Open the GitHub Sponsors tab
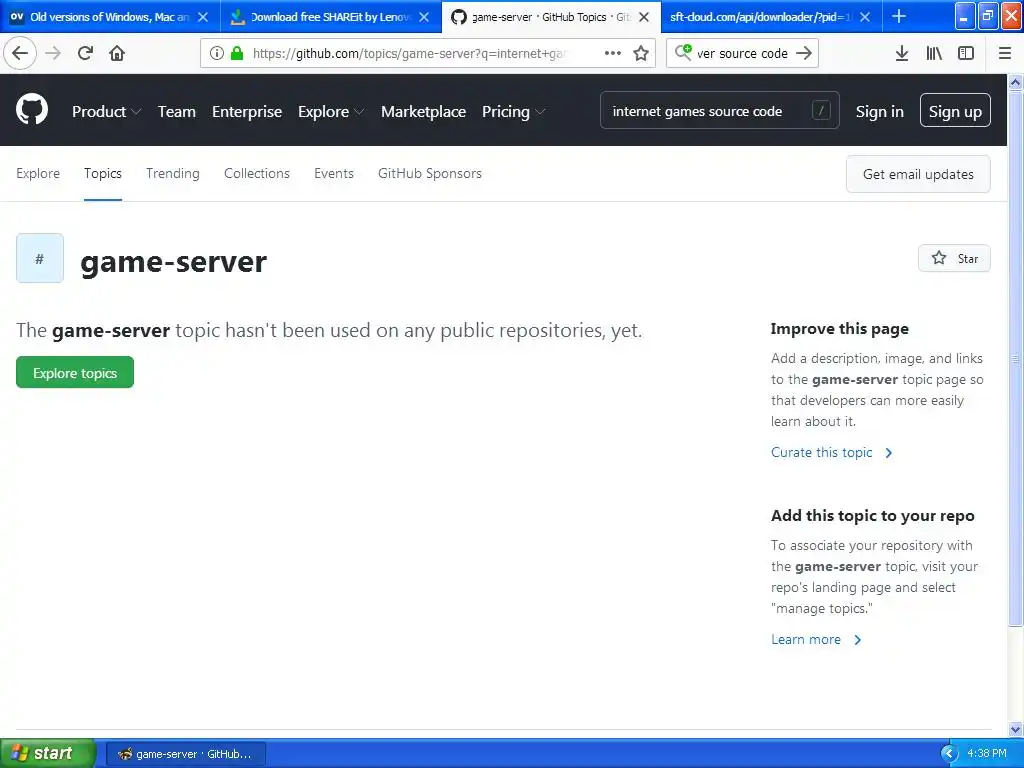 pos(430,173)
